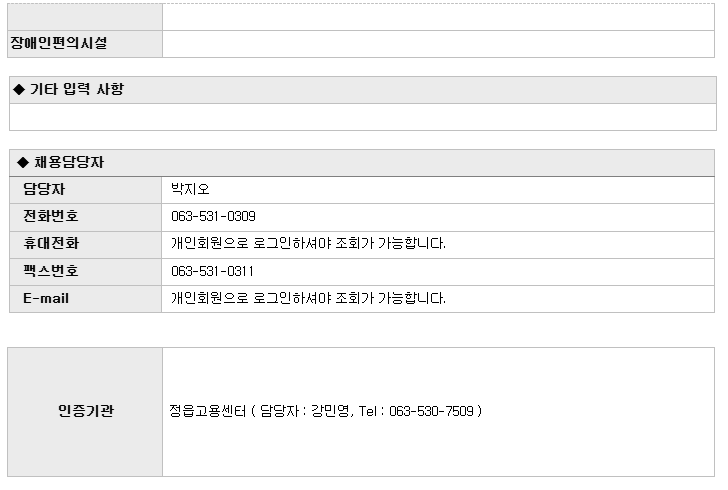
Task: Click the 기타 입력 사항 diamond bullet icon
Action: point(19,89)
